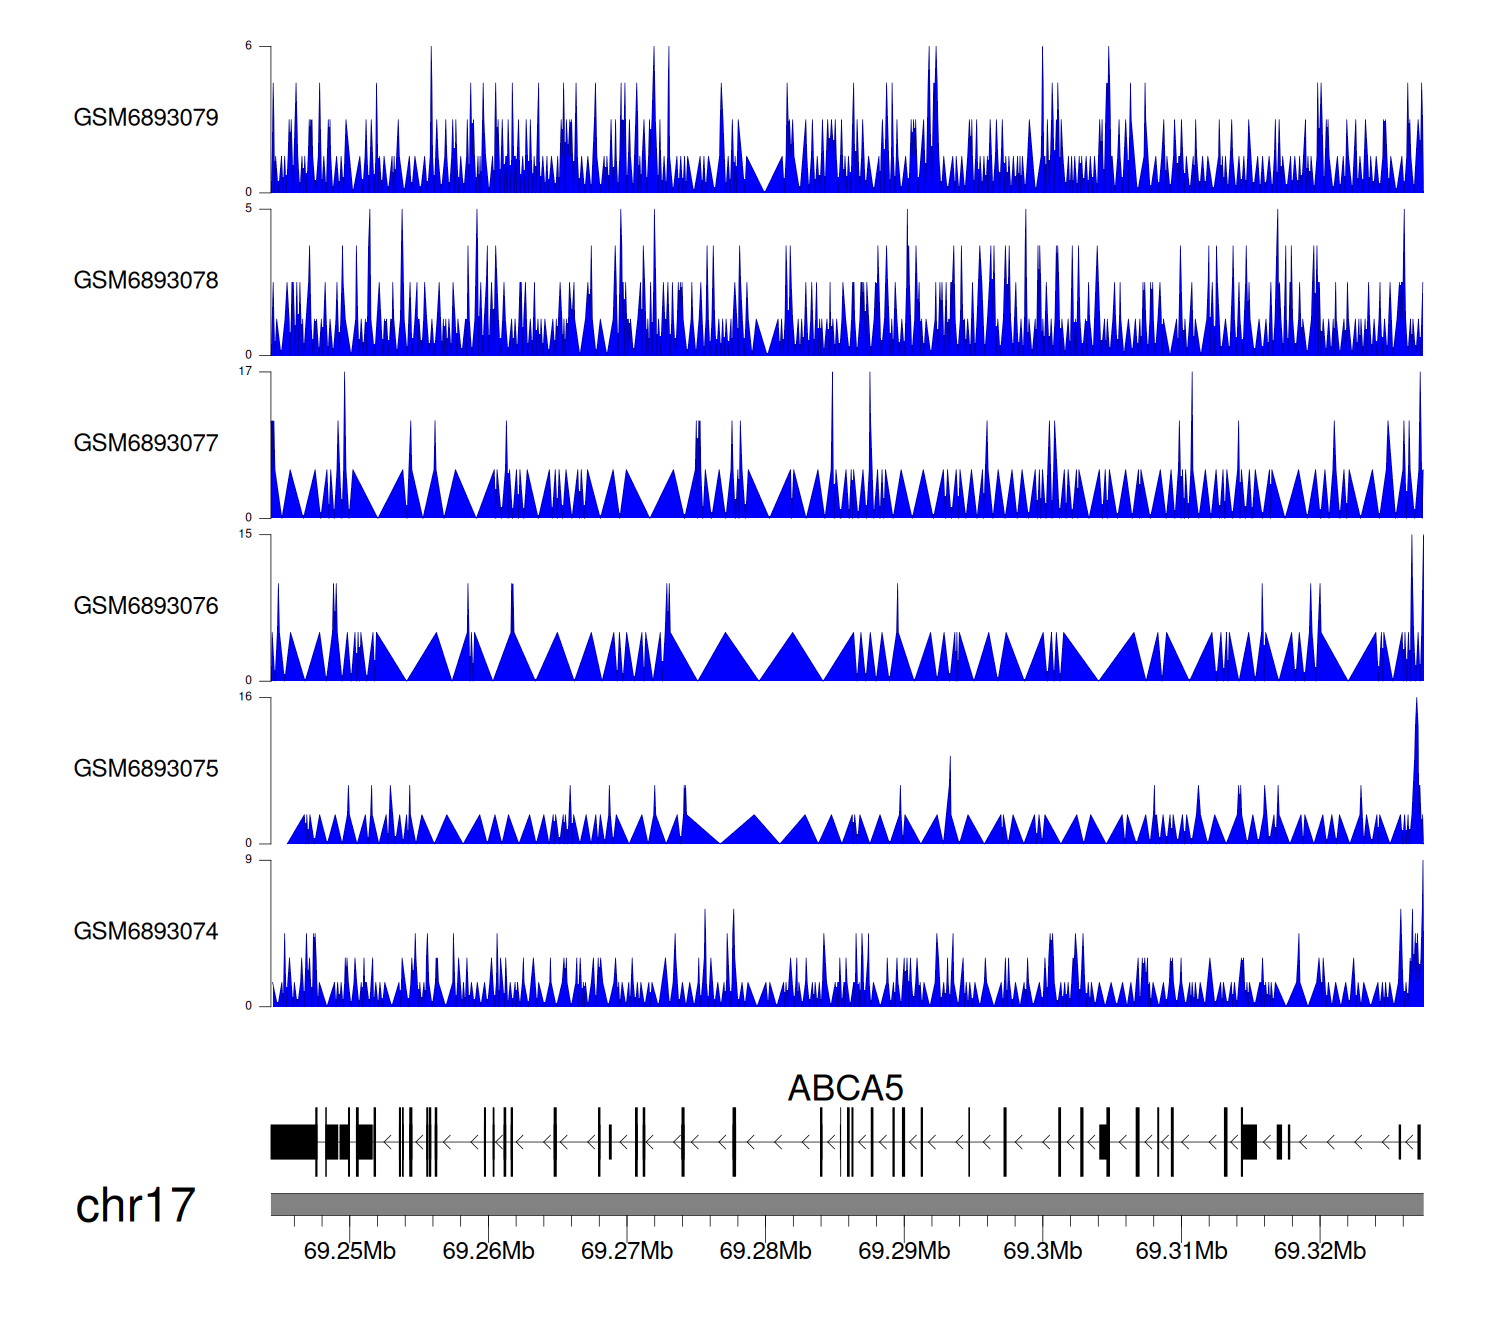Click the ABCA5 gene name
1500x1320 pixels.
pos(845,1088)
